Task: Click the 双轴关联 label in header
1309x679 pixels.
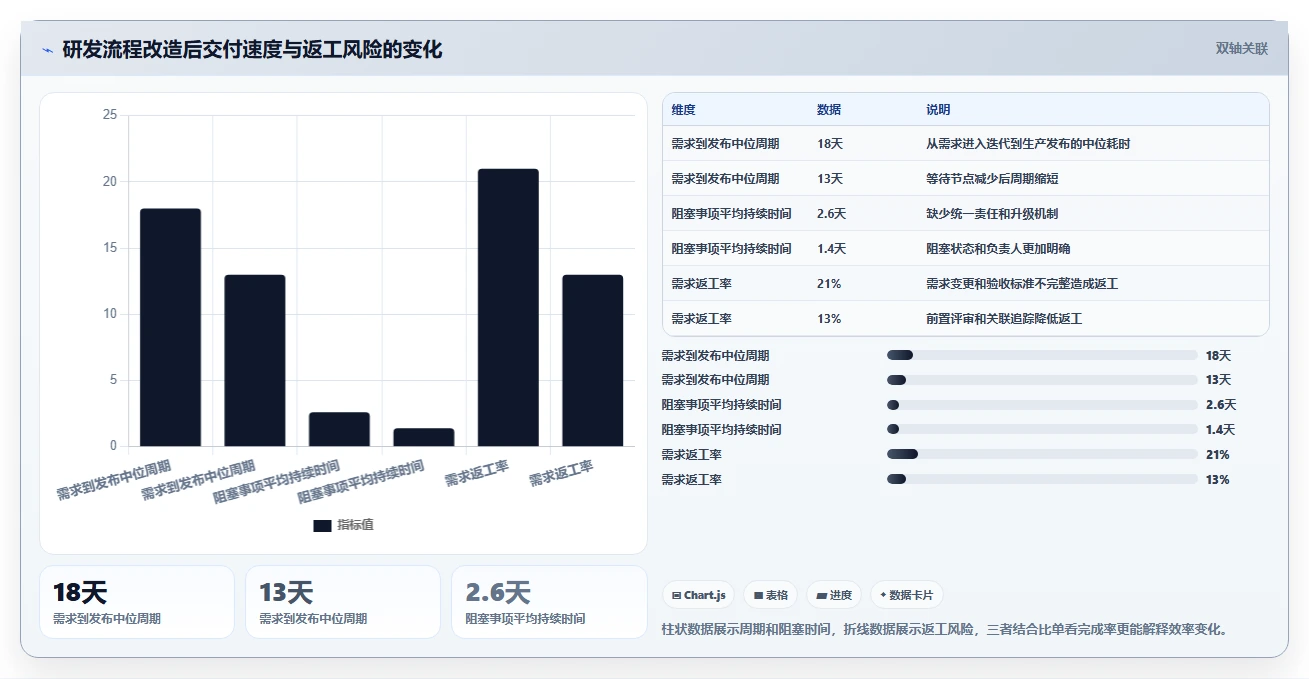Action: 1242,49
